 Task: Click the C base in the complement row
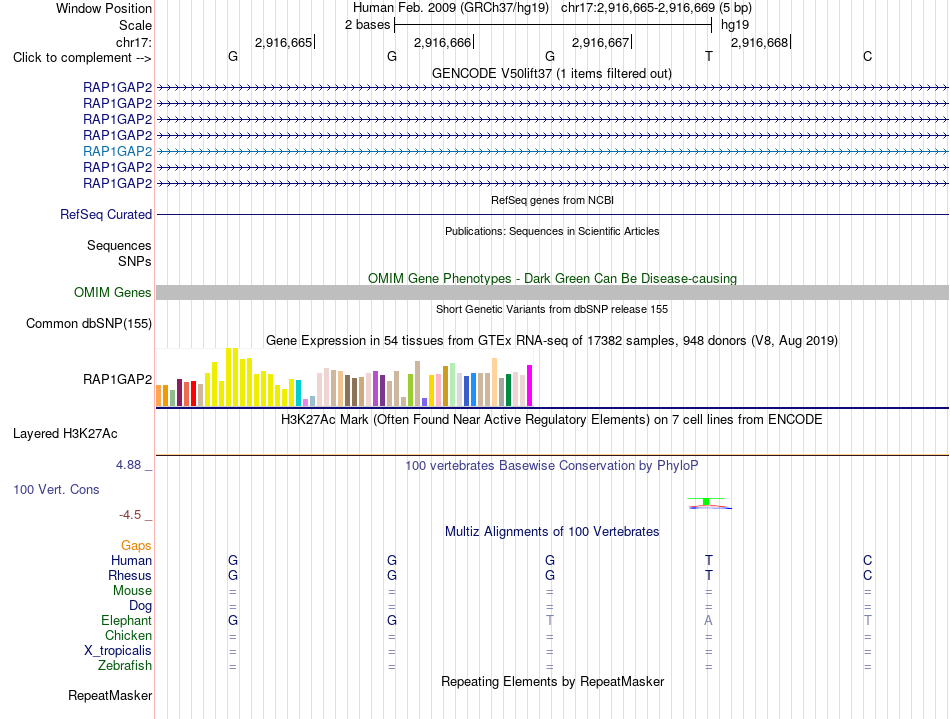868,56
